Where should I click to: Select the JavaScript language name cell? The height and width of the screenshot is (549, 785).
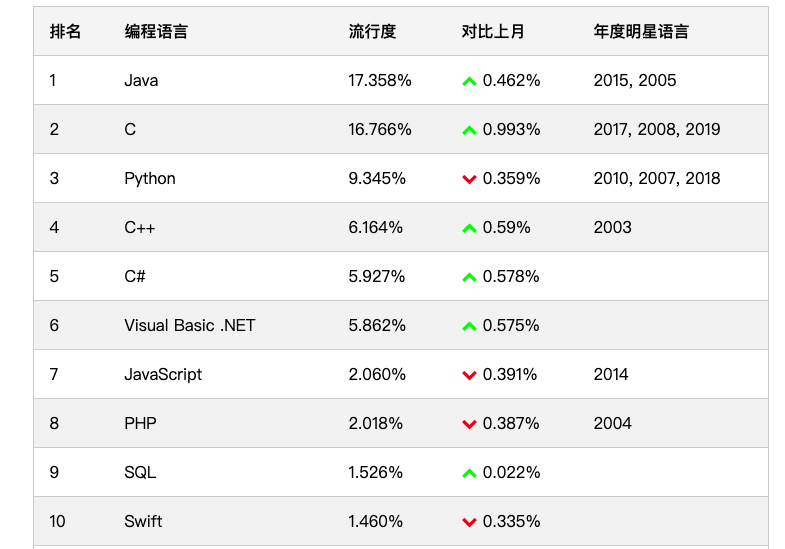click(x=163, y=375)
